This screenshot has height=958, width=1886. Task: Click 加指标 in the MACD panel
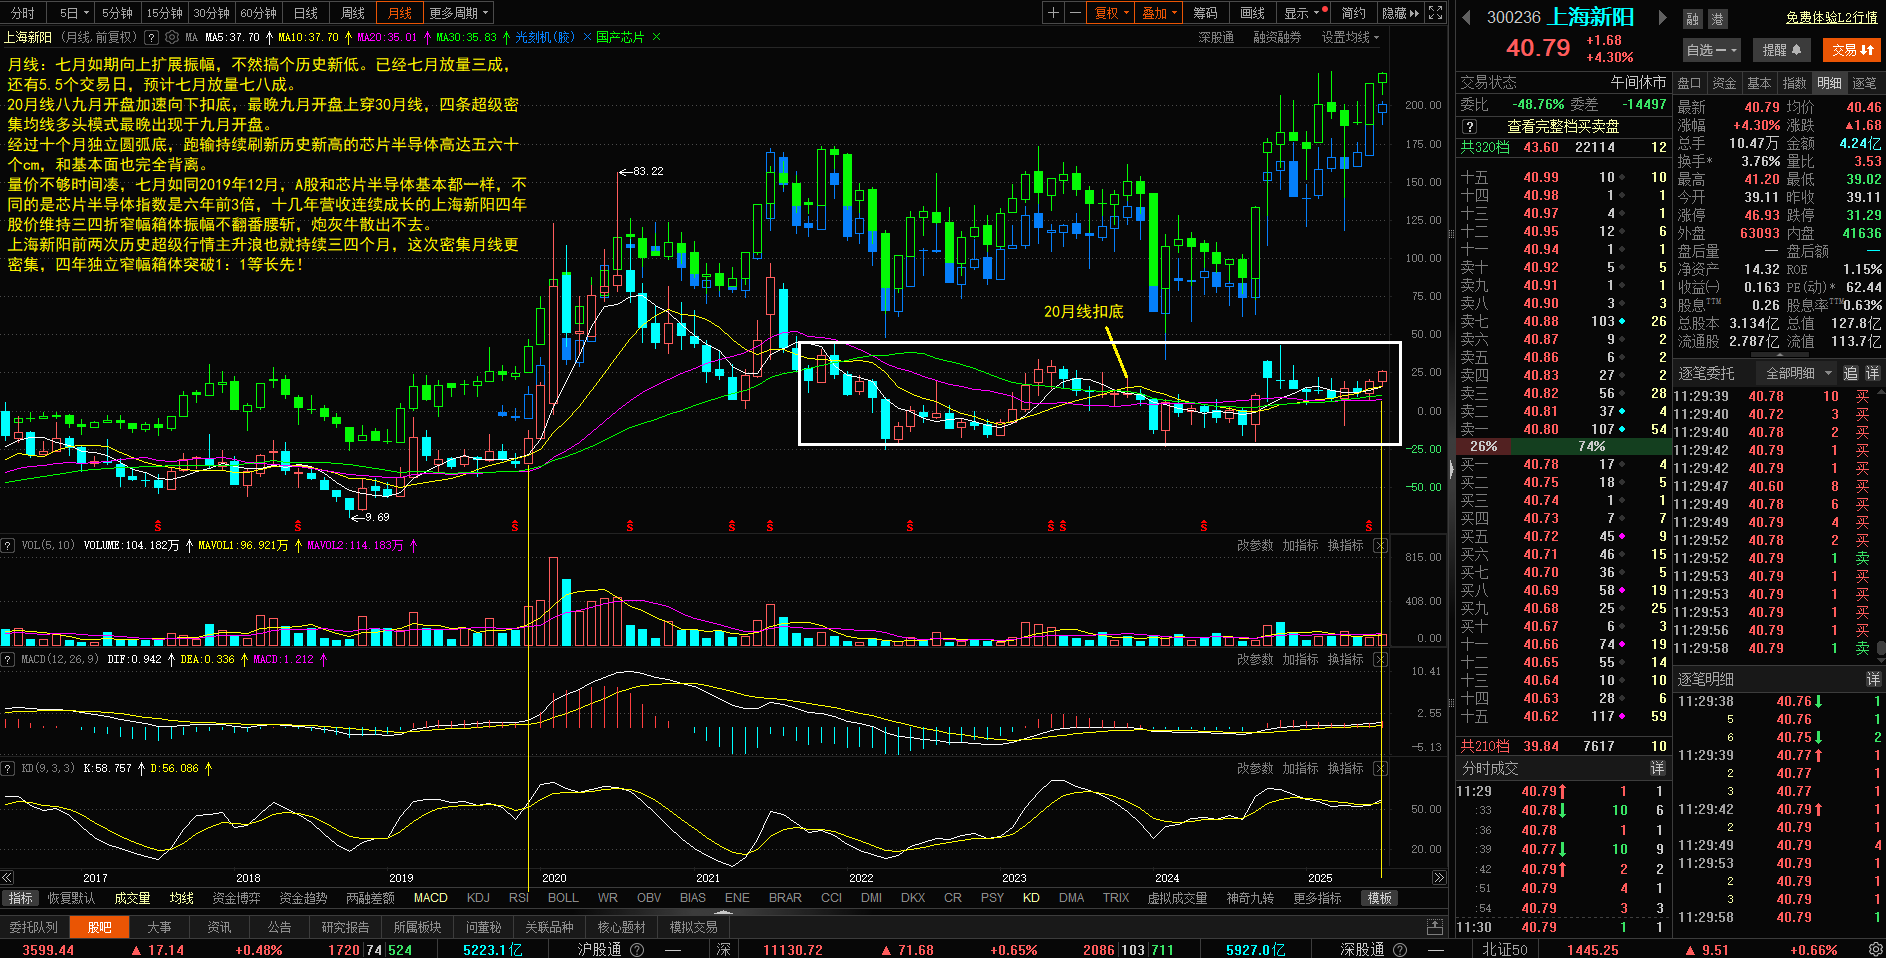pyautogui.click(x=1300, y=659)
